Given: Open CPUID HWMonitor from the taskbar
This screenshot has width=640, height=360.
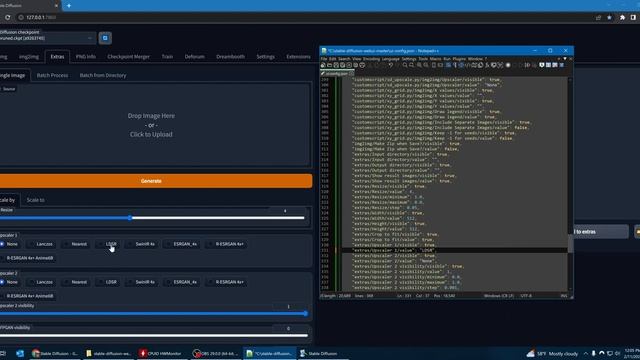Looking at the screenshot, I should (161, 353).
